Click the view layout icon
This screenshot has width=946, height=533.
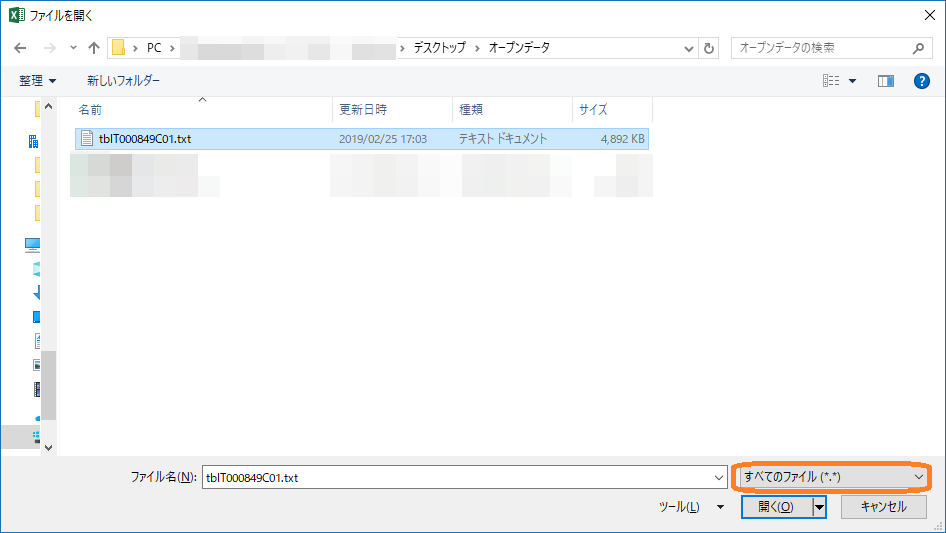click(x=830, y=81)
